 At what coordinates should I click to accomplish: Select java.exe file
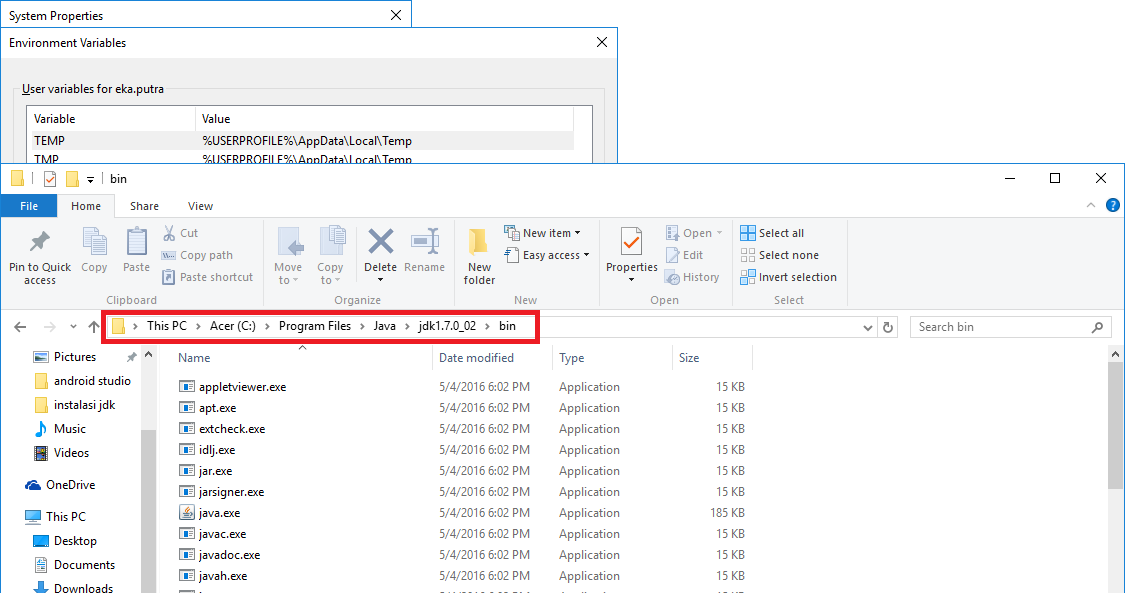click(x=220, y=513)
